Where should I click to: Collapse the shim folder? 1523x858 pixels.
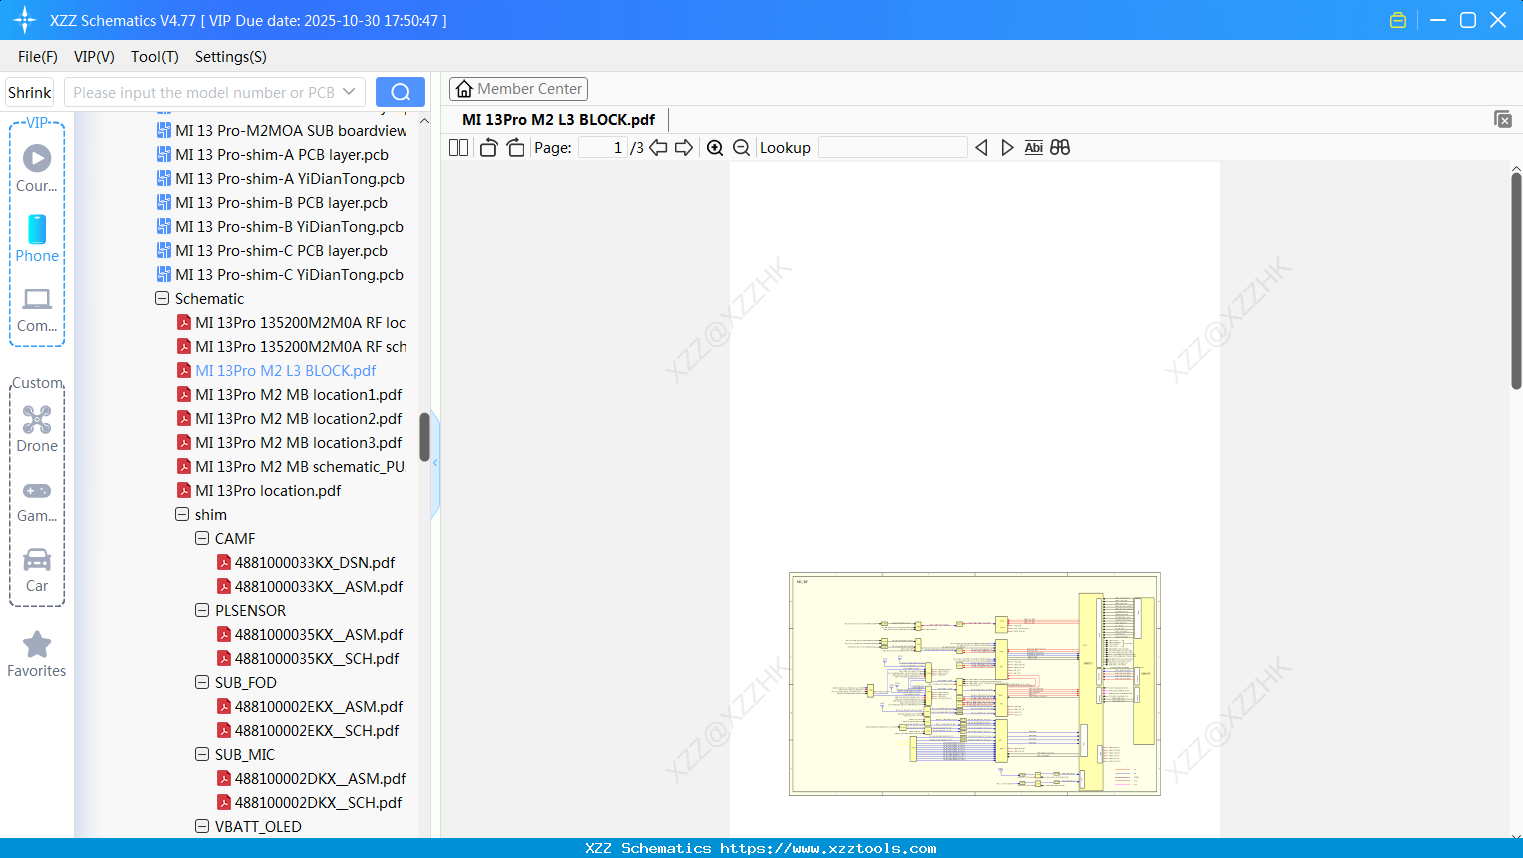pyautogui.click(x=182, y=514)
